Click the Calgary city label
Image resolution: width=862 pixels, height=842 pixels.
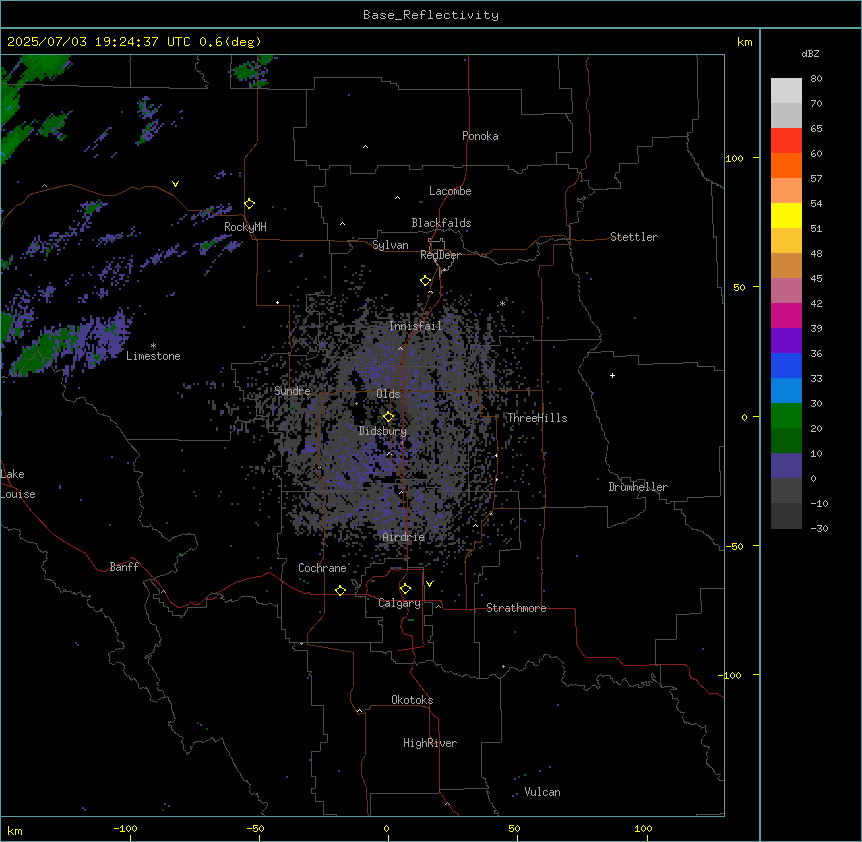point(400,603)
